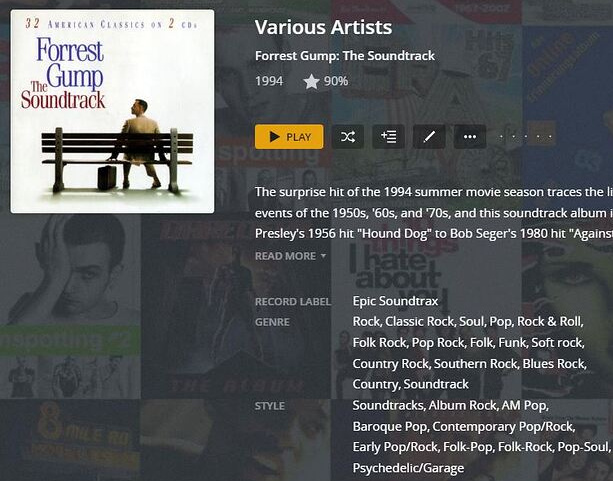Click the star rating icon
The width and height of the screenshot is (613, 481).
pyautogui.click(x=311, y=82)
